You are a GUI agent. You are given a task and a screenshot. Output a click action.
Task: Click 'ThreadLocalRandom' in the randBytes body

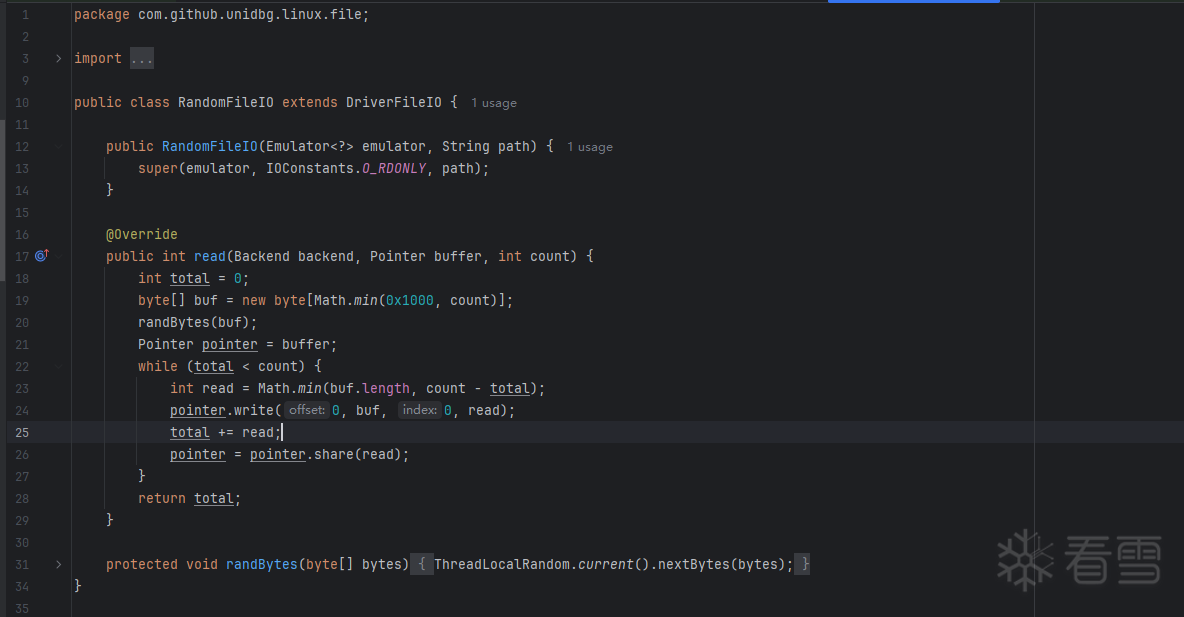[x=502, y=564]
